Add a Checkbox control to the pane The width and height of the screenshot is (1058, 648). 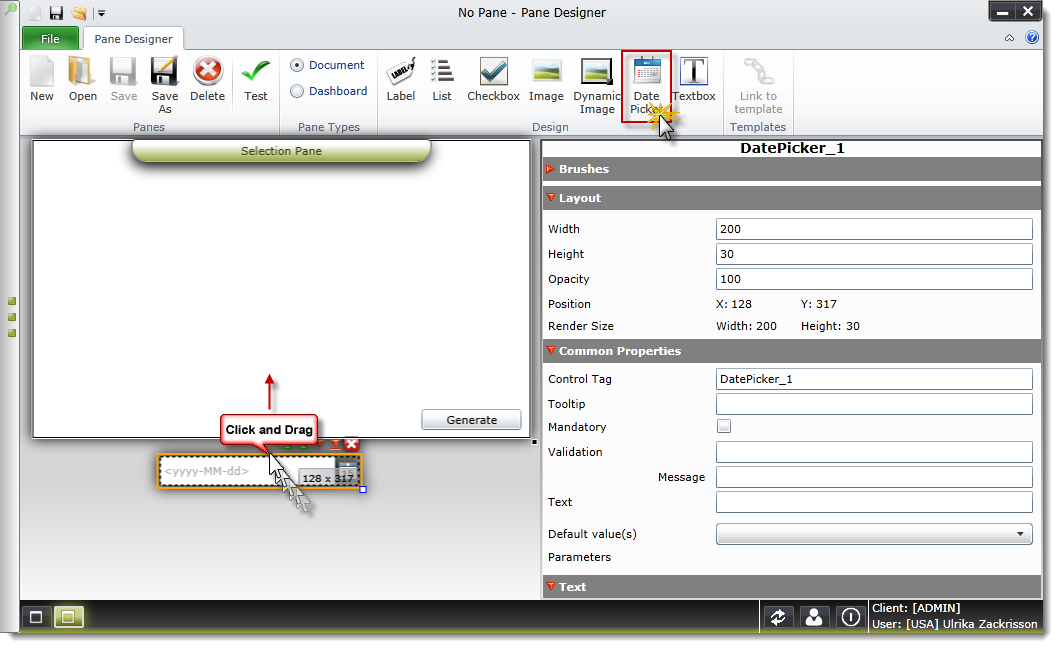pos(493,80)
